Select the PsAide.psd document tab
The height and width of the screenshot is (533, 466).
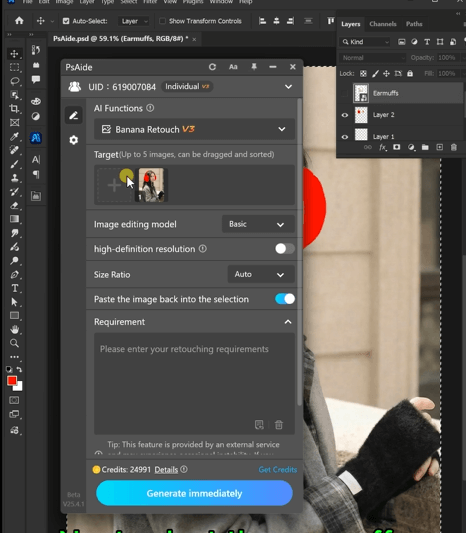click(121, 39)
